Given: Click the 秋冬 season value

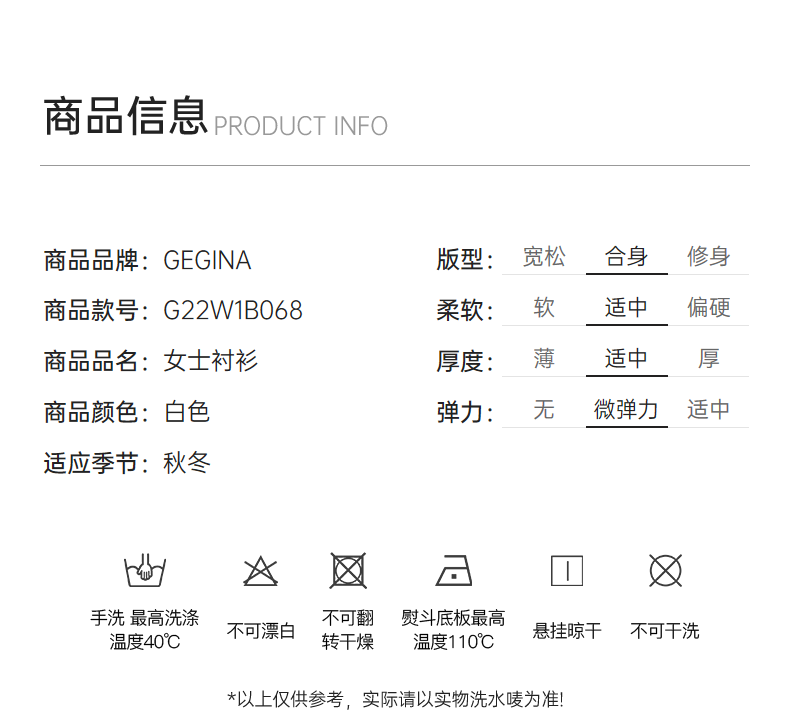Looking at the screenshot, I should click(x=187, y=463).
